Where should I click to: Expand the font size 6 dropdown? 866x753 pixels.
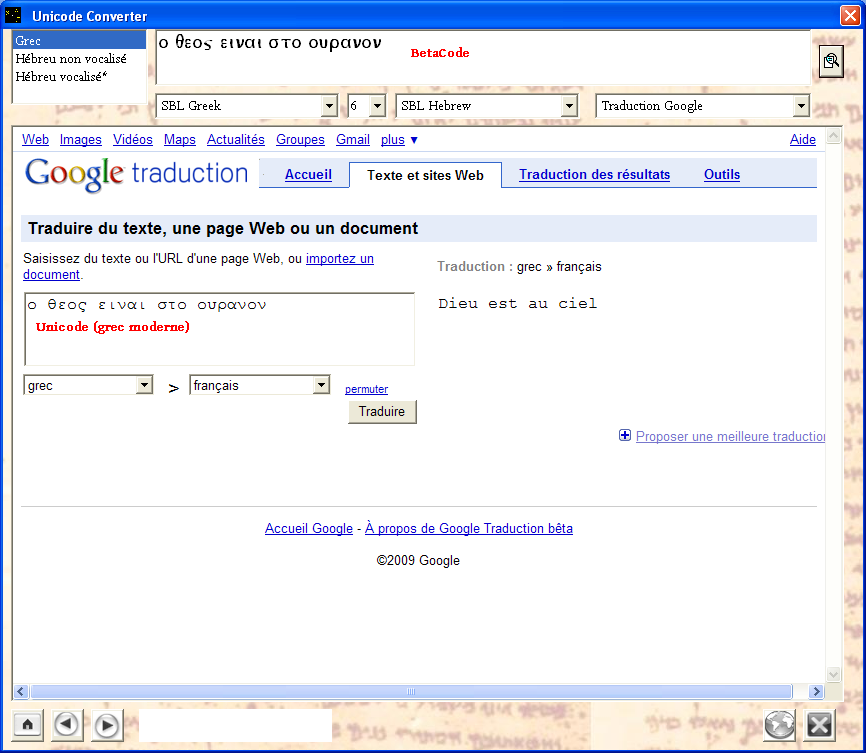coord(377,106)
